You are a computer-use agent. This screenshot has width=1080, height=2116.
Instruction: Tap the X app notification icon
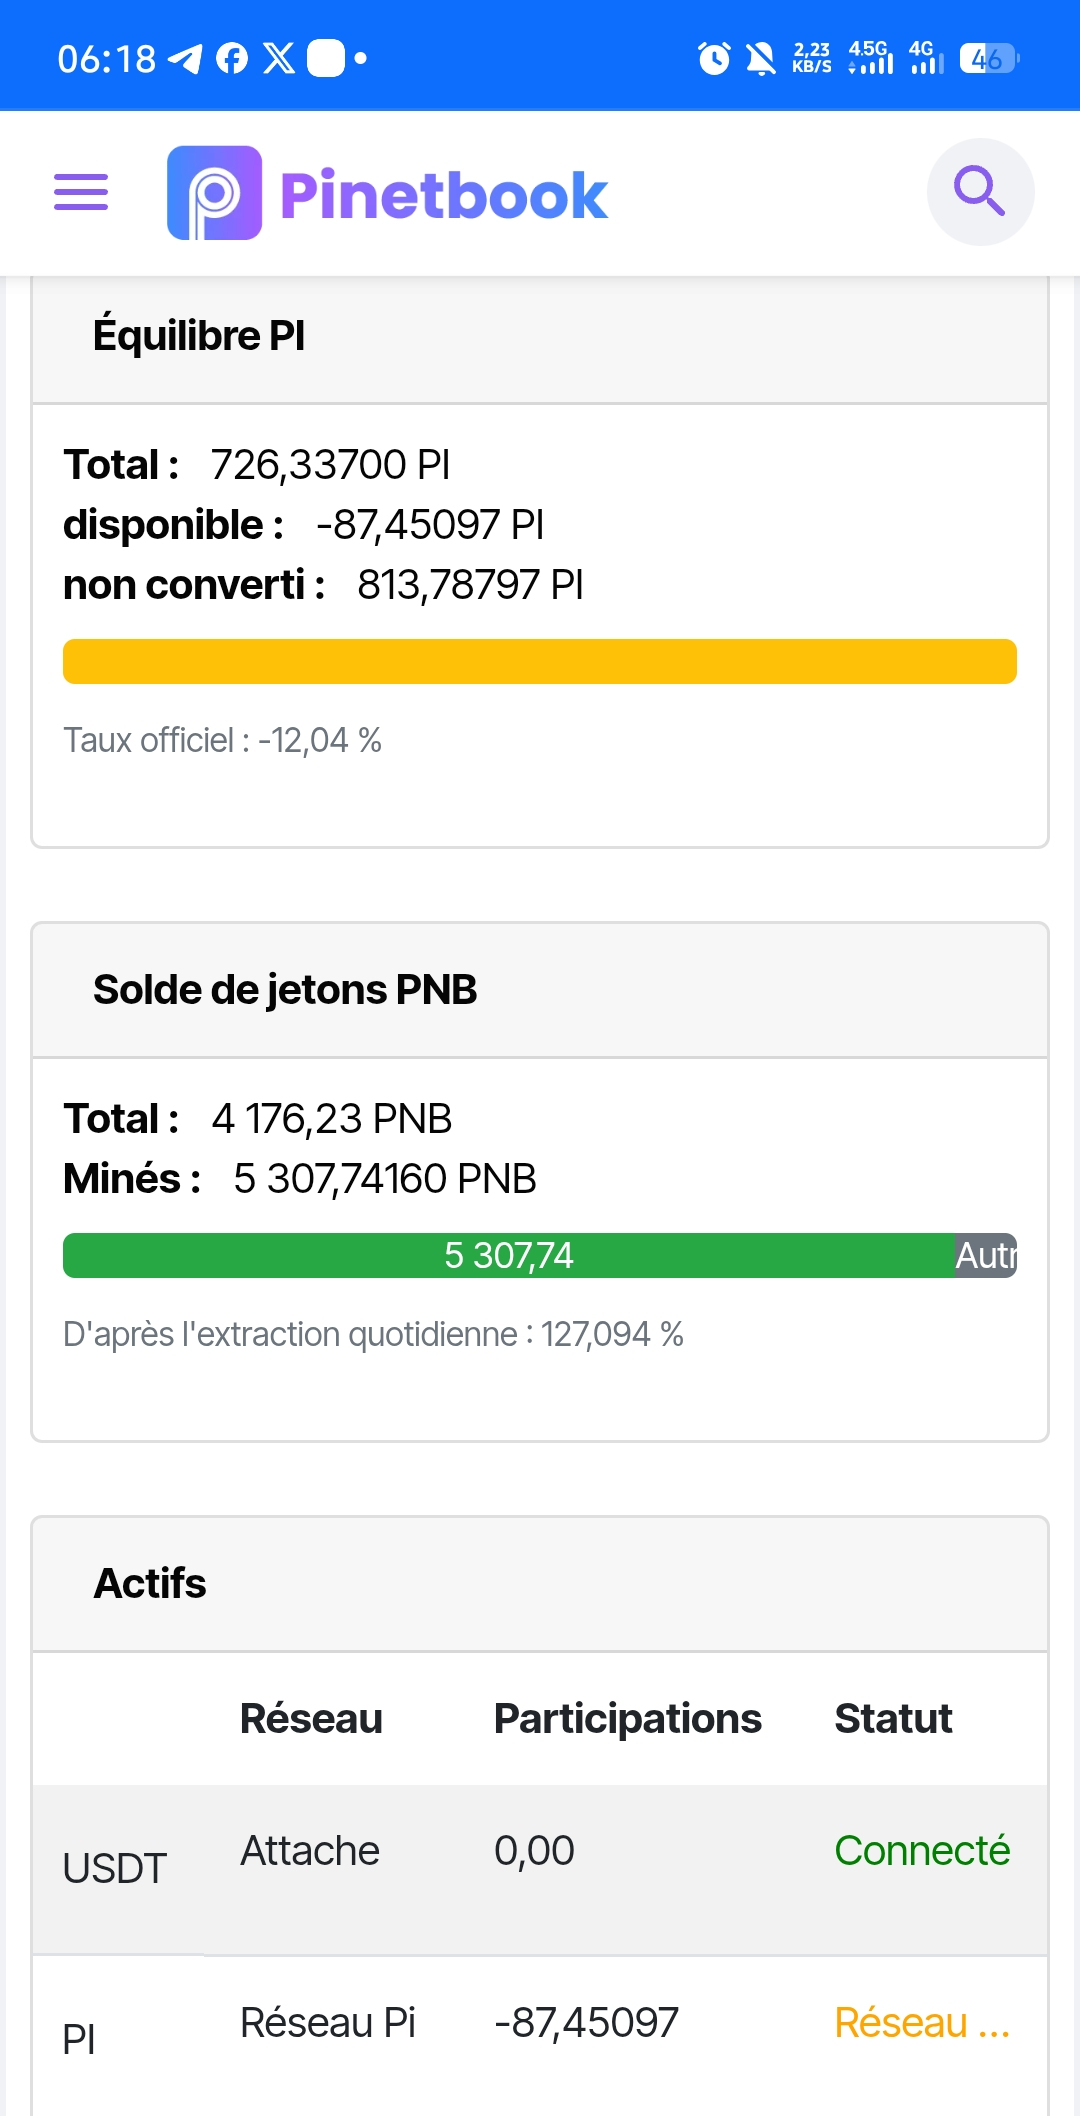pyautogui.click(x=279, y=59)
